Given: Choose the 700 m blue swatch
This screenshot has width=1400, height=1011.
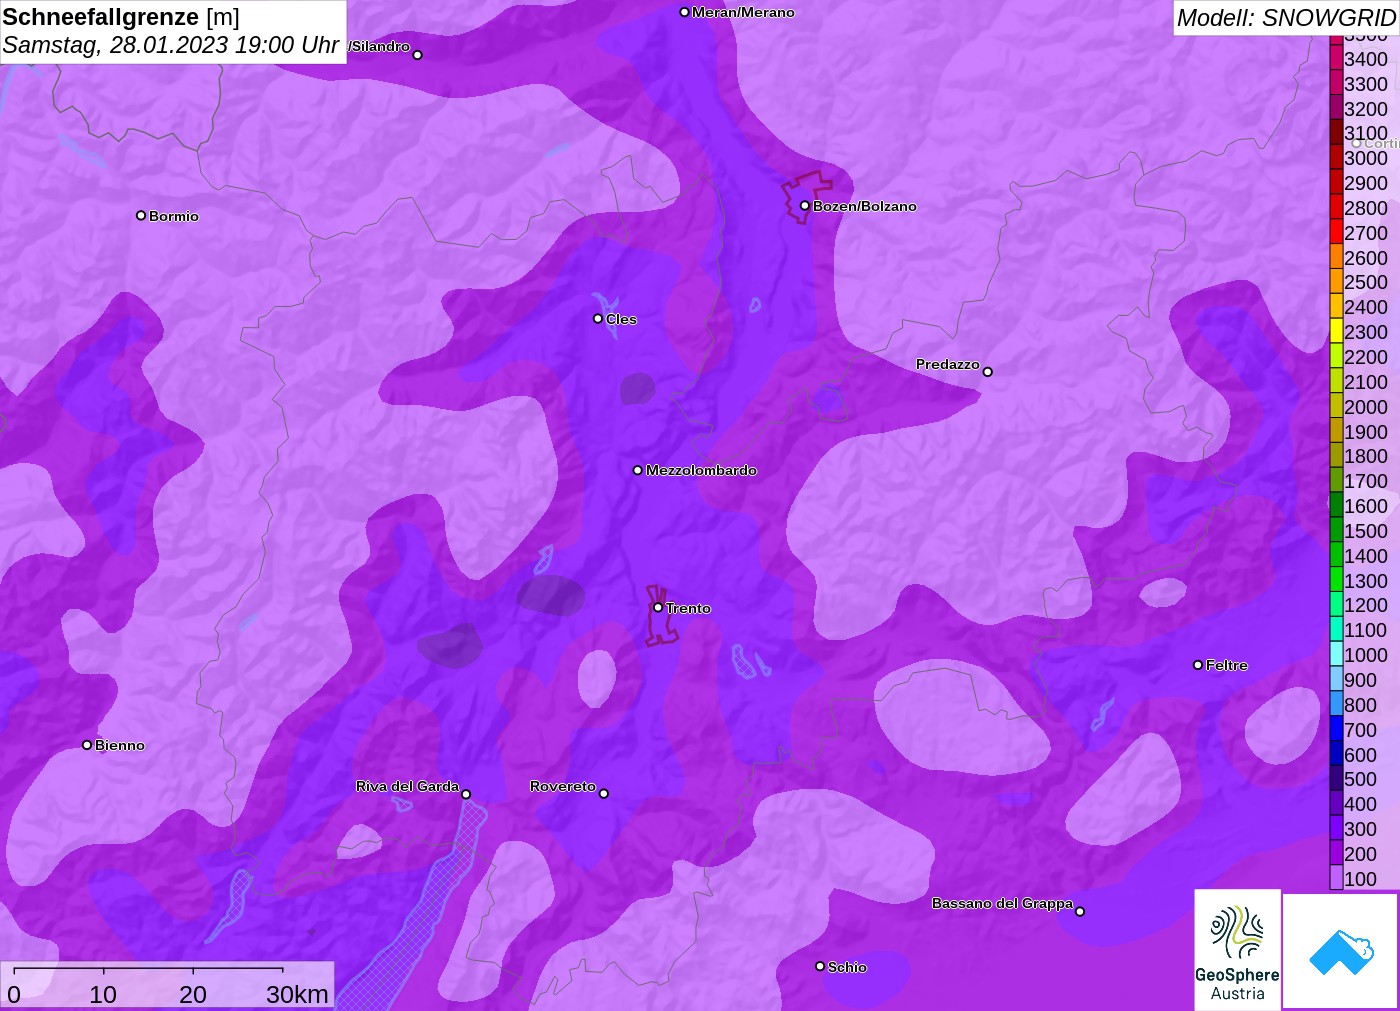Looking at the screenshot, I should click(x=1336, y=730).
